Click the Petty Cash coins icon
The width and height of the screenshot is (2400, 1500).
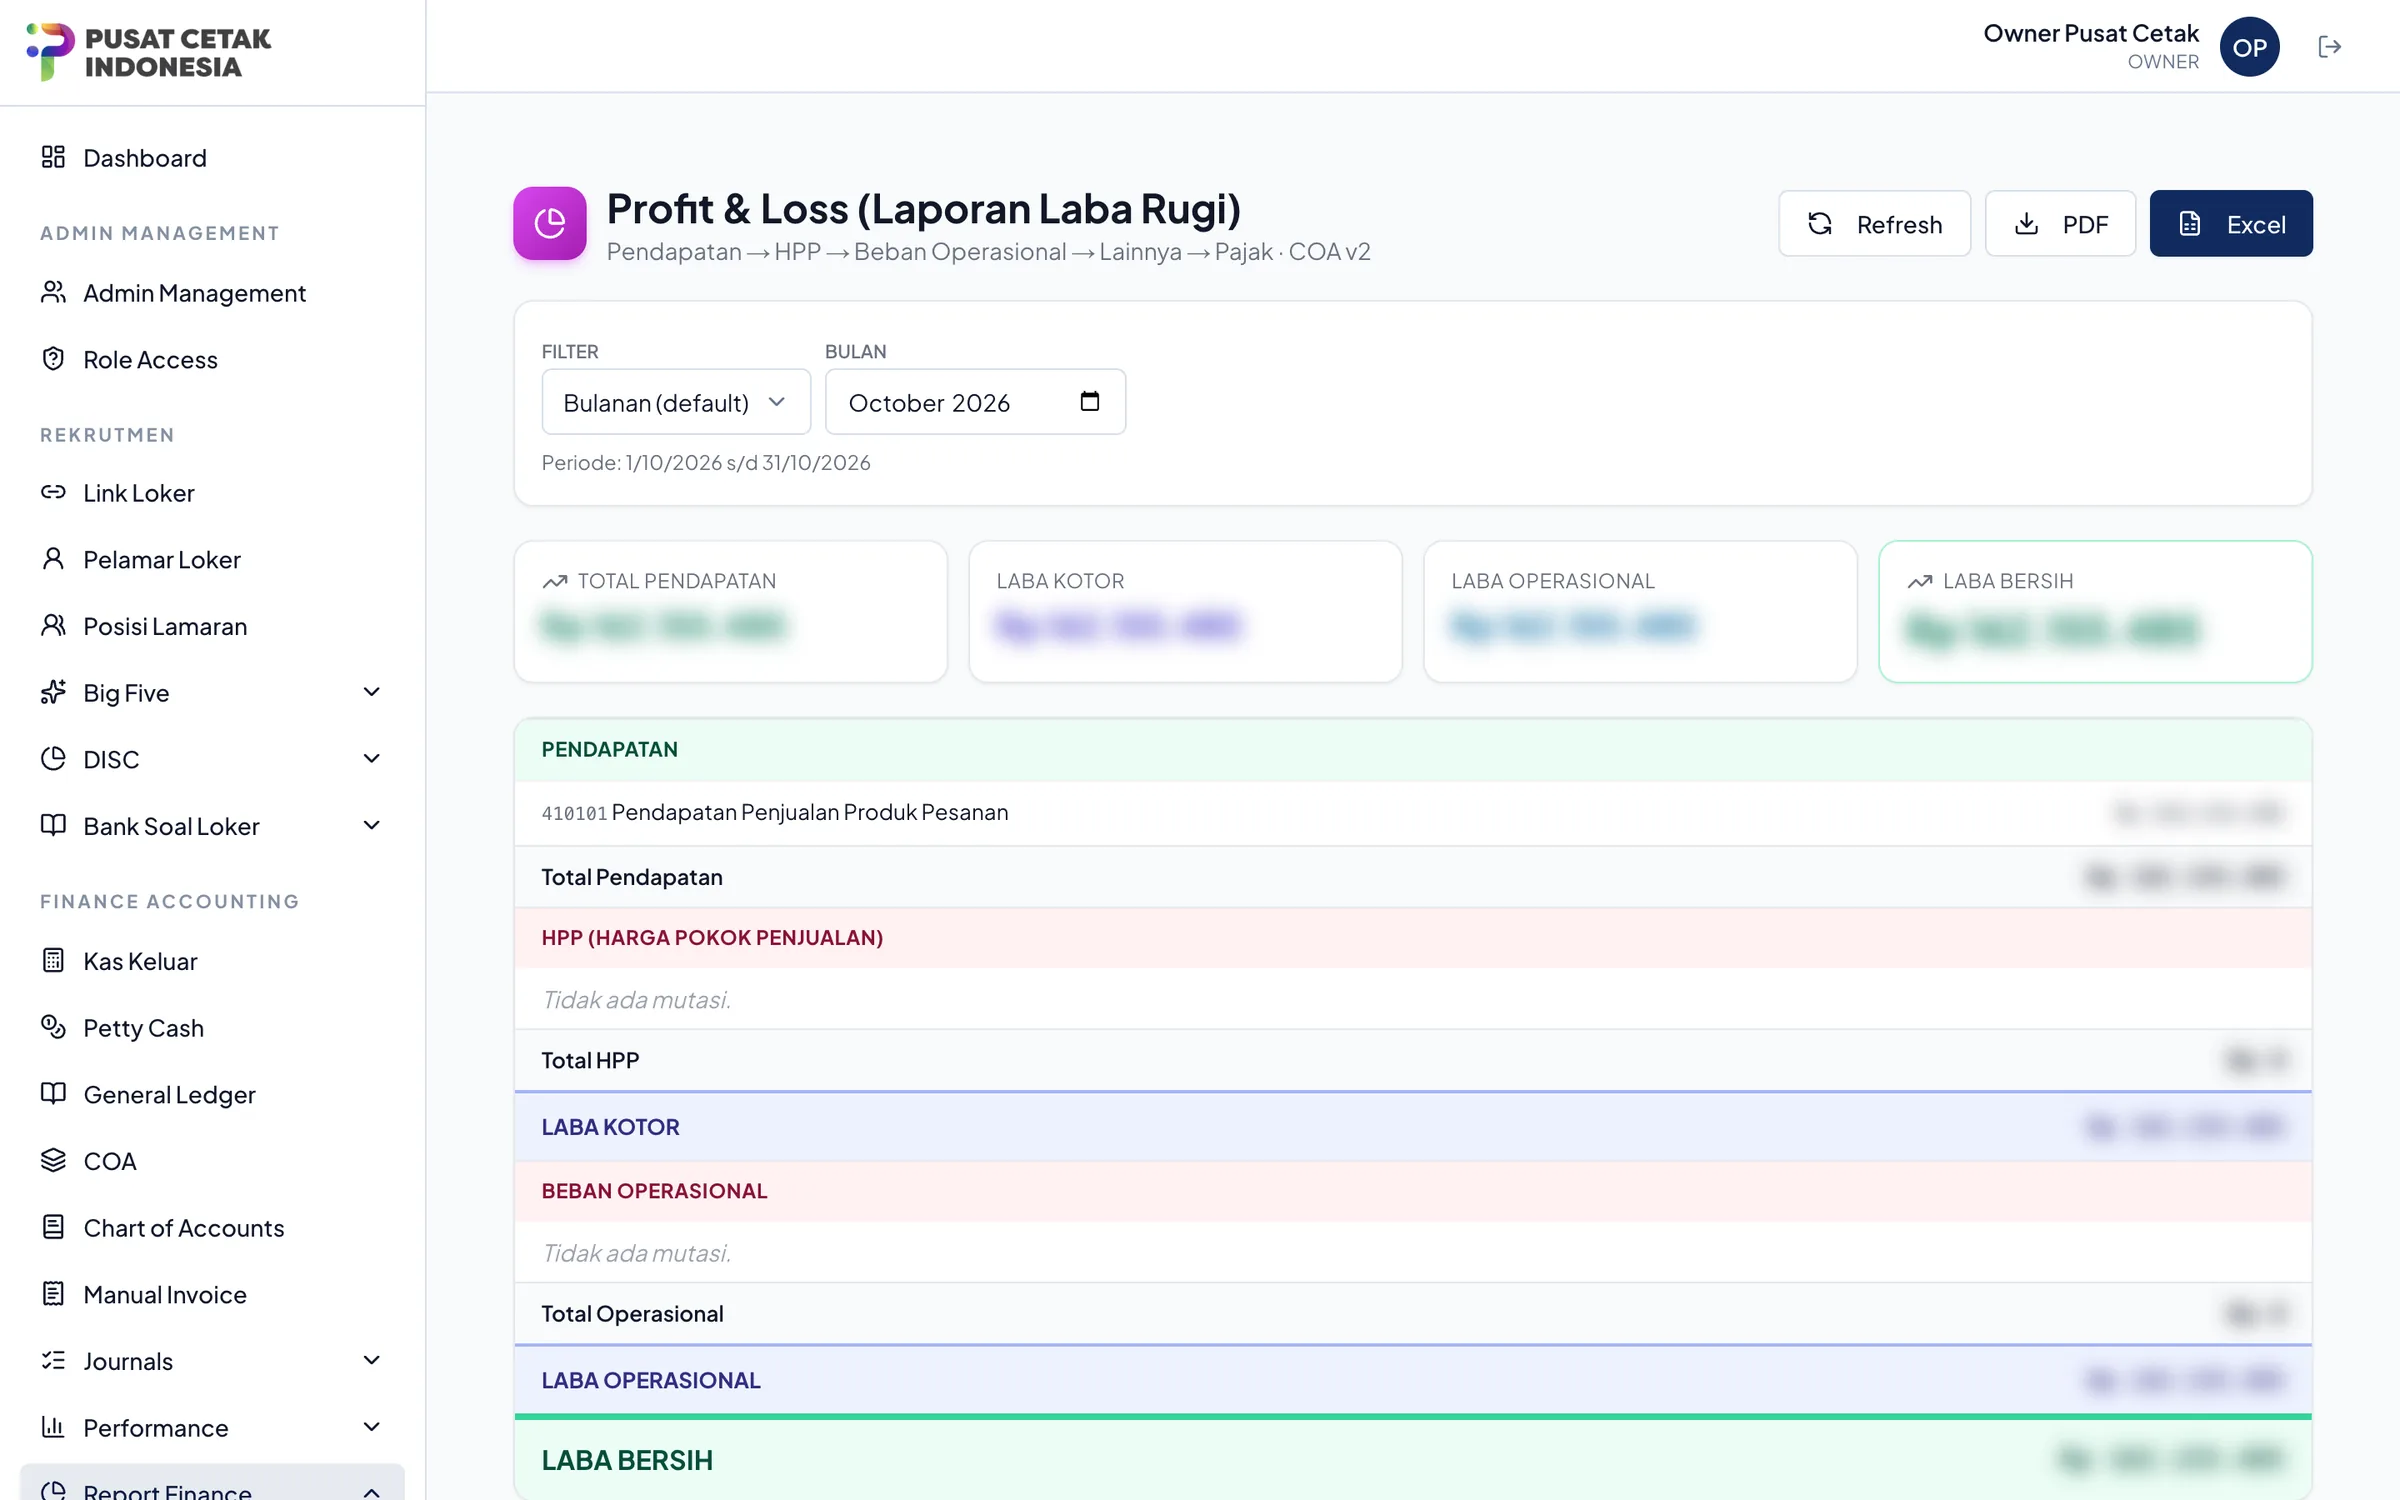[53, 1027]
